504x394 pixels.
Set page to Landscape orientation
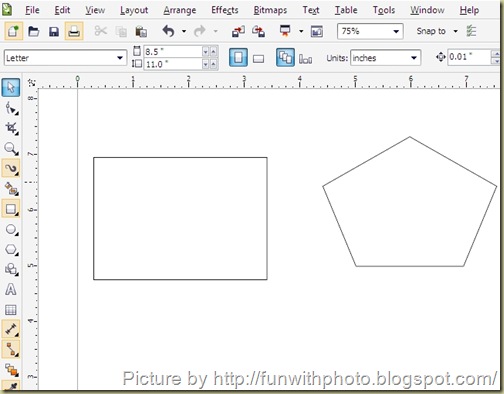click(258, 58)
